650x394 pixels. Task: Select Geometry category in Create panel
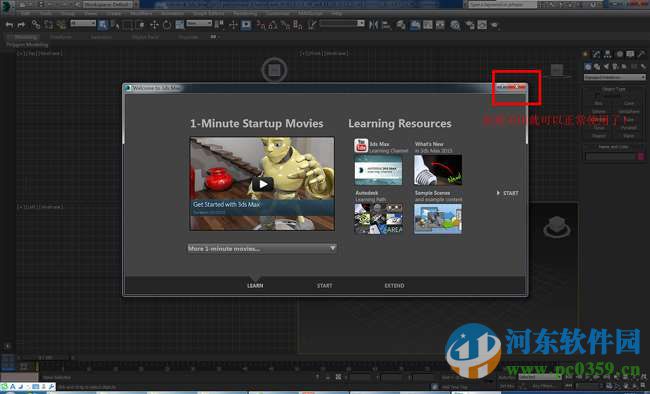(588, 66)
